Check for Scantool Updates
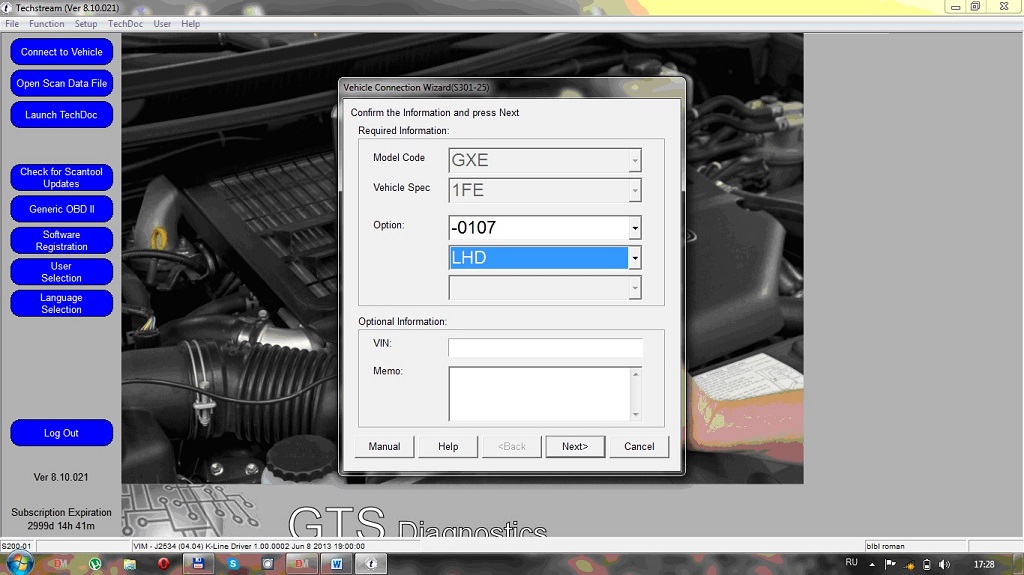 (x=61, y=177)
